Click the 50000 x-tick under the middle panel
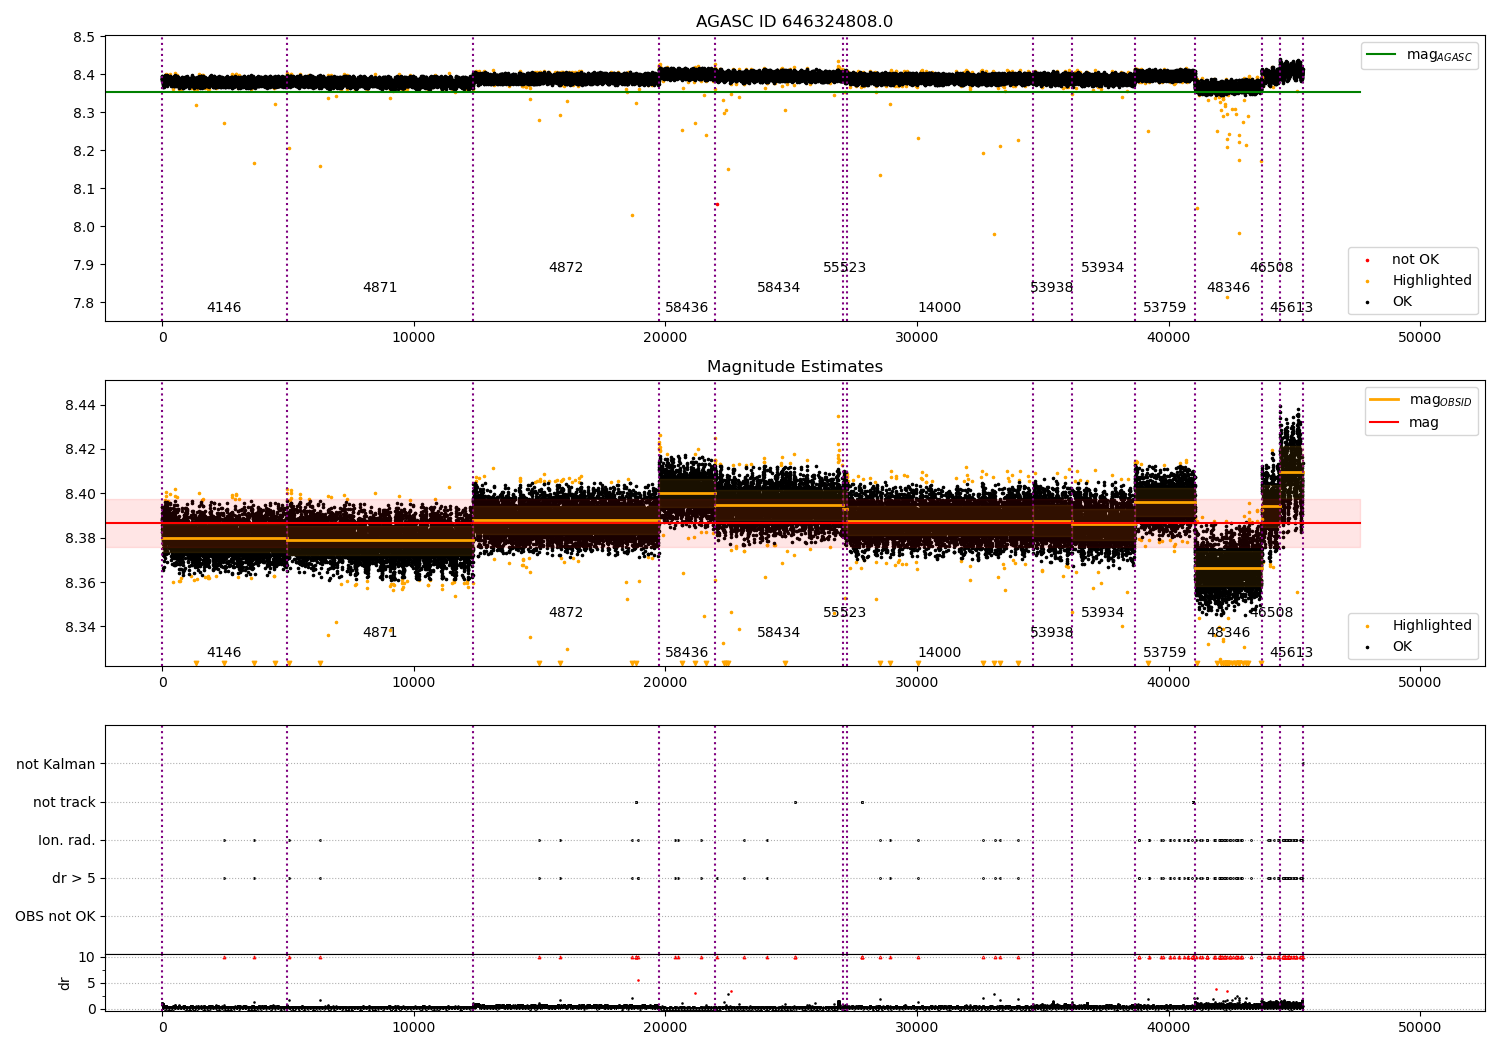This screenshot has width=1500, height=1050. [x=1419, y=683]
